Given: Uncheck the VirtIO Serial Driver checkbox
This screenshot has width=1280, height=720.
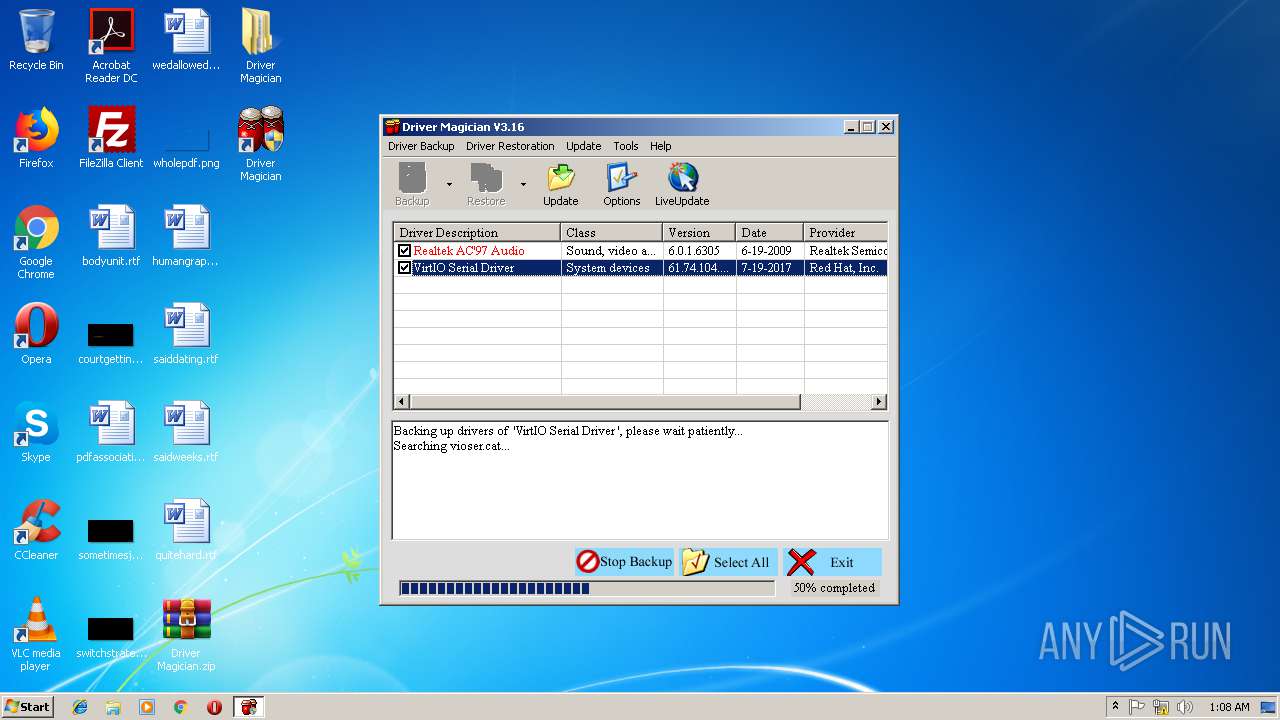Looking at the screenshot, I should [404, 268].
